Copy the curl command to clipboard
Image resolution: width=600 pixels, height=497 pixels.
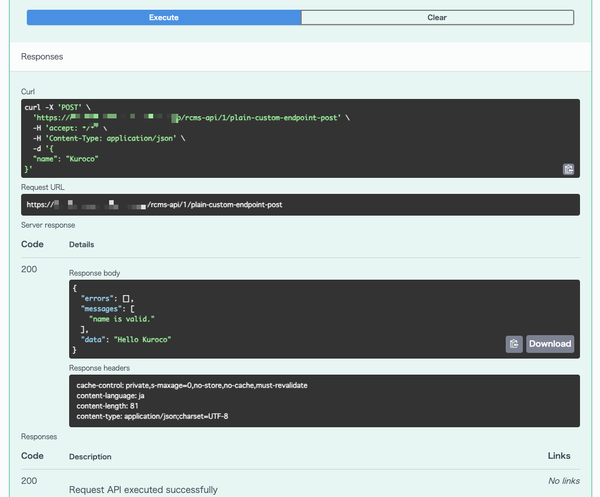[568, 169]
